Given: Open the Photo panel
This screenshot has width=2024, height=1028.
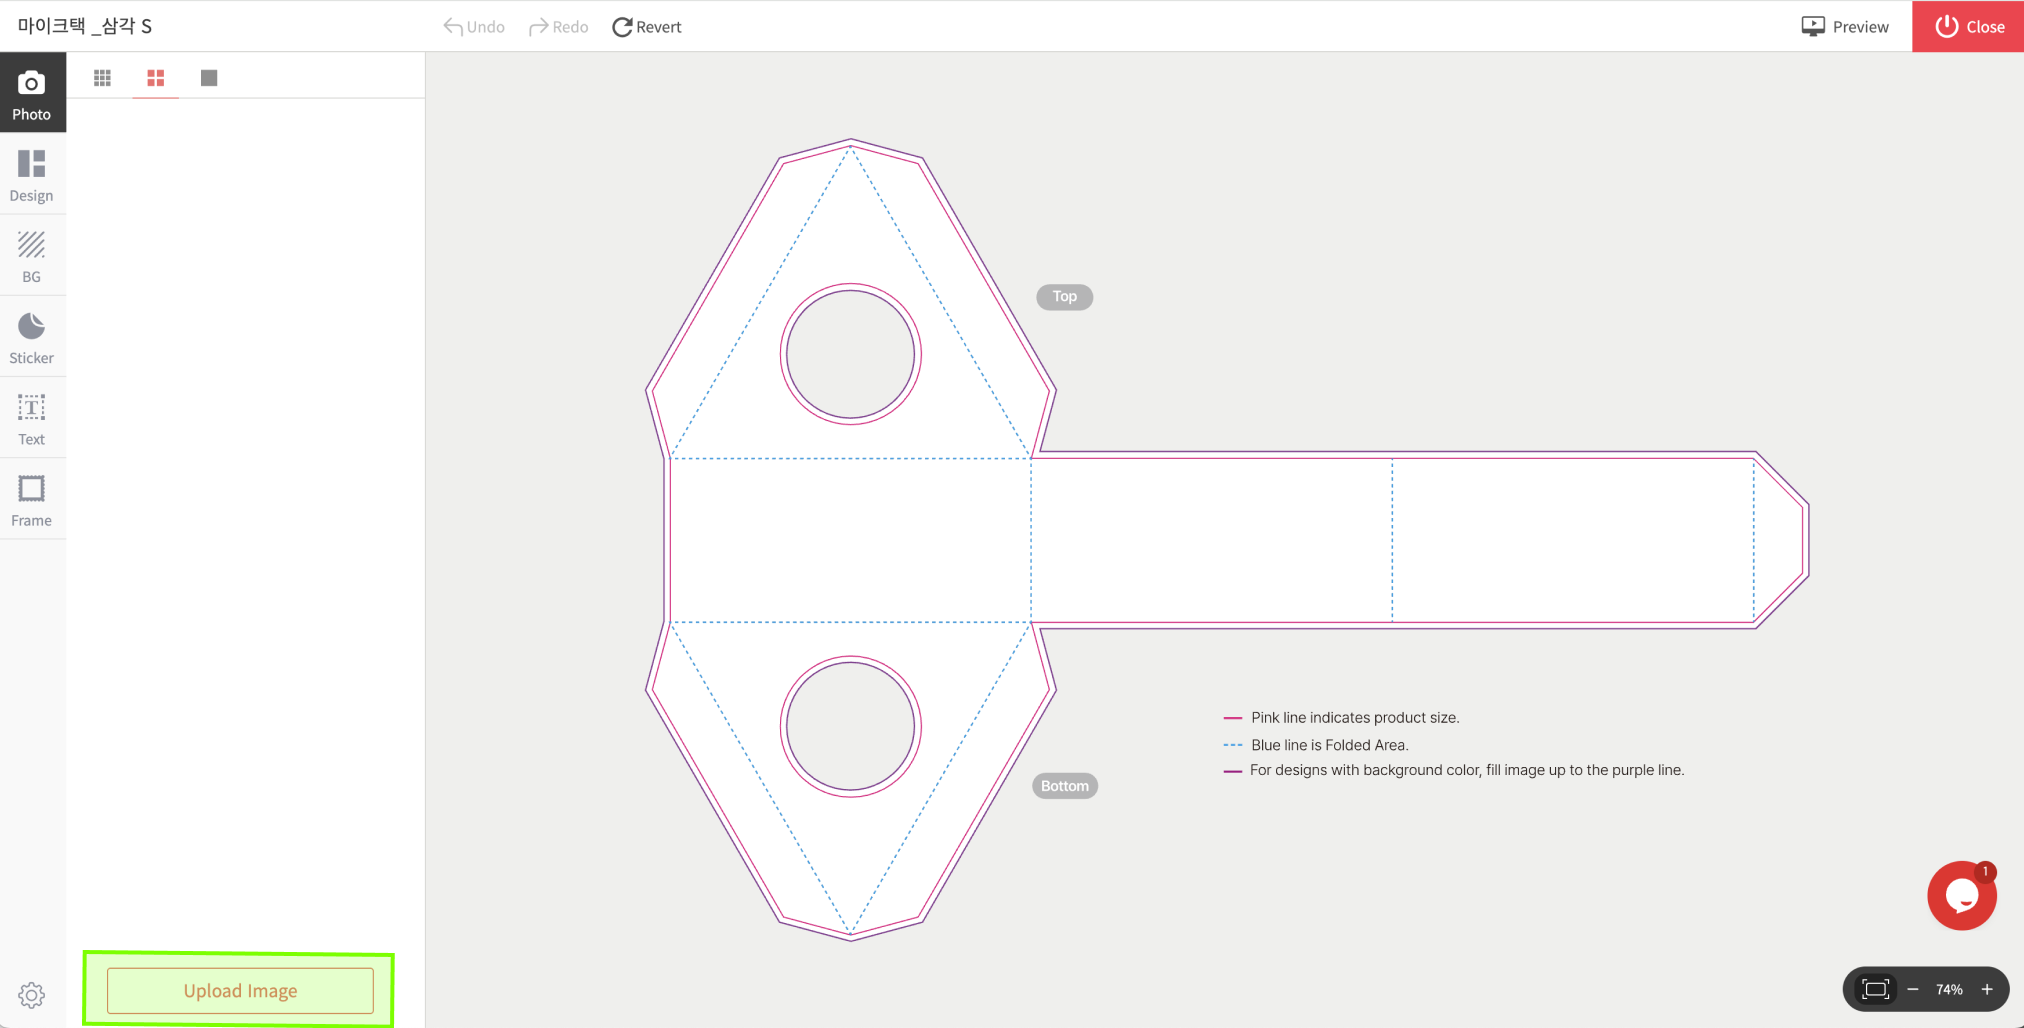Looking at the screenshot, I should coord(32,93).
